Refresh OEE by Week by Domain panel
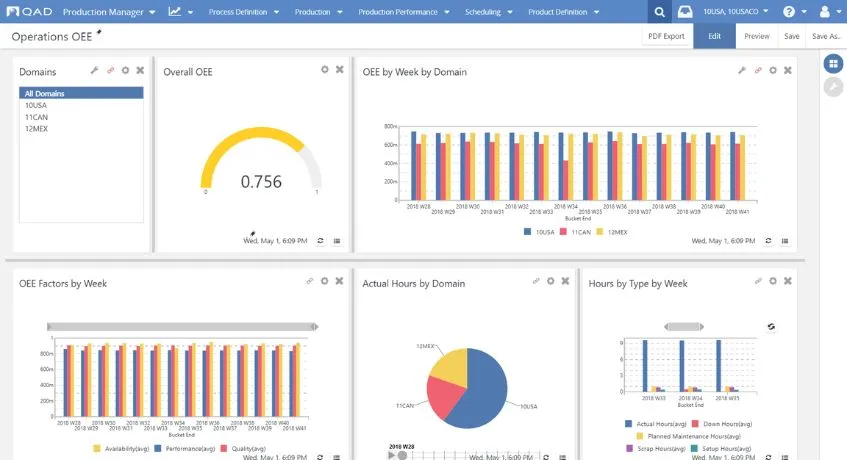Image resolution: width=847 pixels, height=460 pixels. 768,241
